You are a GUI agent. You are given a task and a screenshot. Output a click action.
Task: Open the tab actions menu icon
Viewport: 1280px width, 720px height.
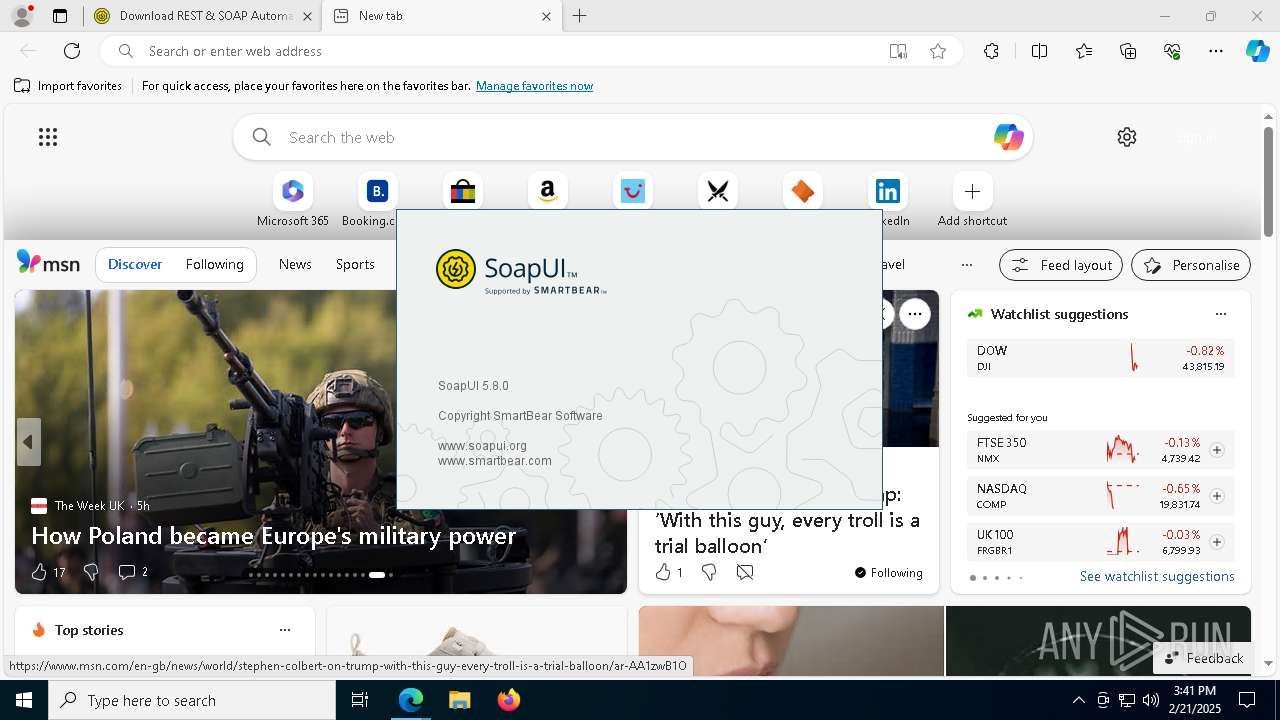click(x=60, y=16)
